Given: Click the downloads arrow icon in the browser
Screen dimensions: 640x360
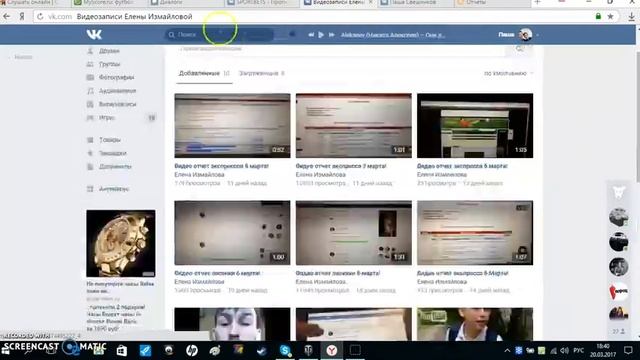Looking at the screenshot, I should coord(631,17).
